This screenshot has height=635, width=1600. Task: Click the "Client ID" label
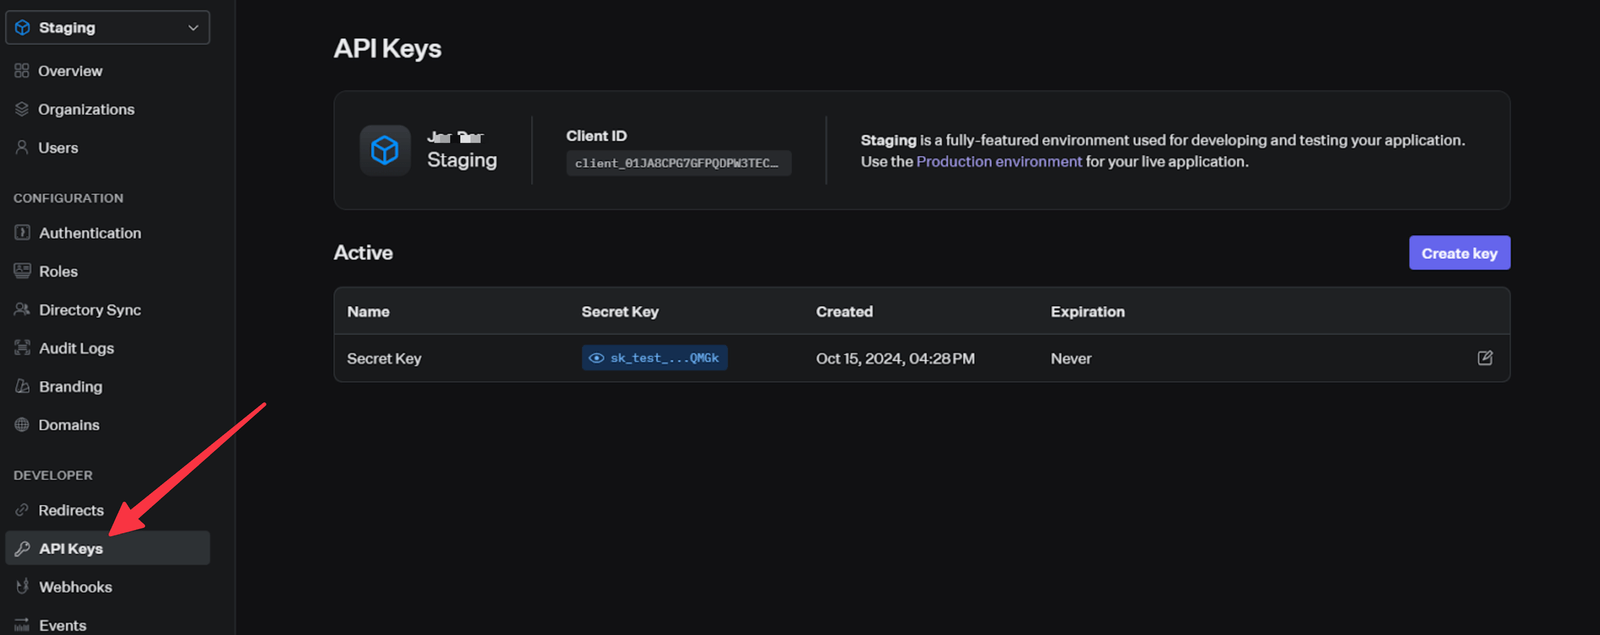pyautogui.click(x=597, y=136)
